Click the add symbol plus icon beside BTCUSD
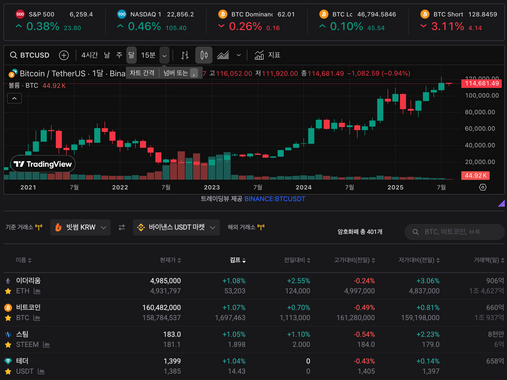The width and height of the screenshot is (507, 380). pos(64,55)
